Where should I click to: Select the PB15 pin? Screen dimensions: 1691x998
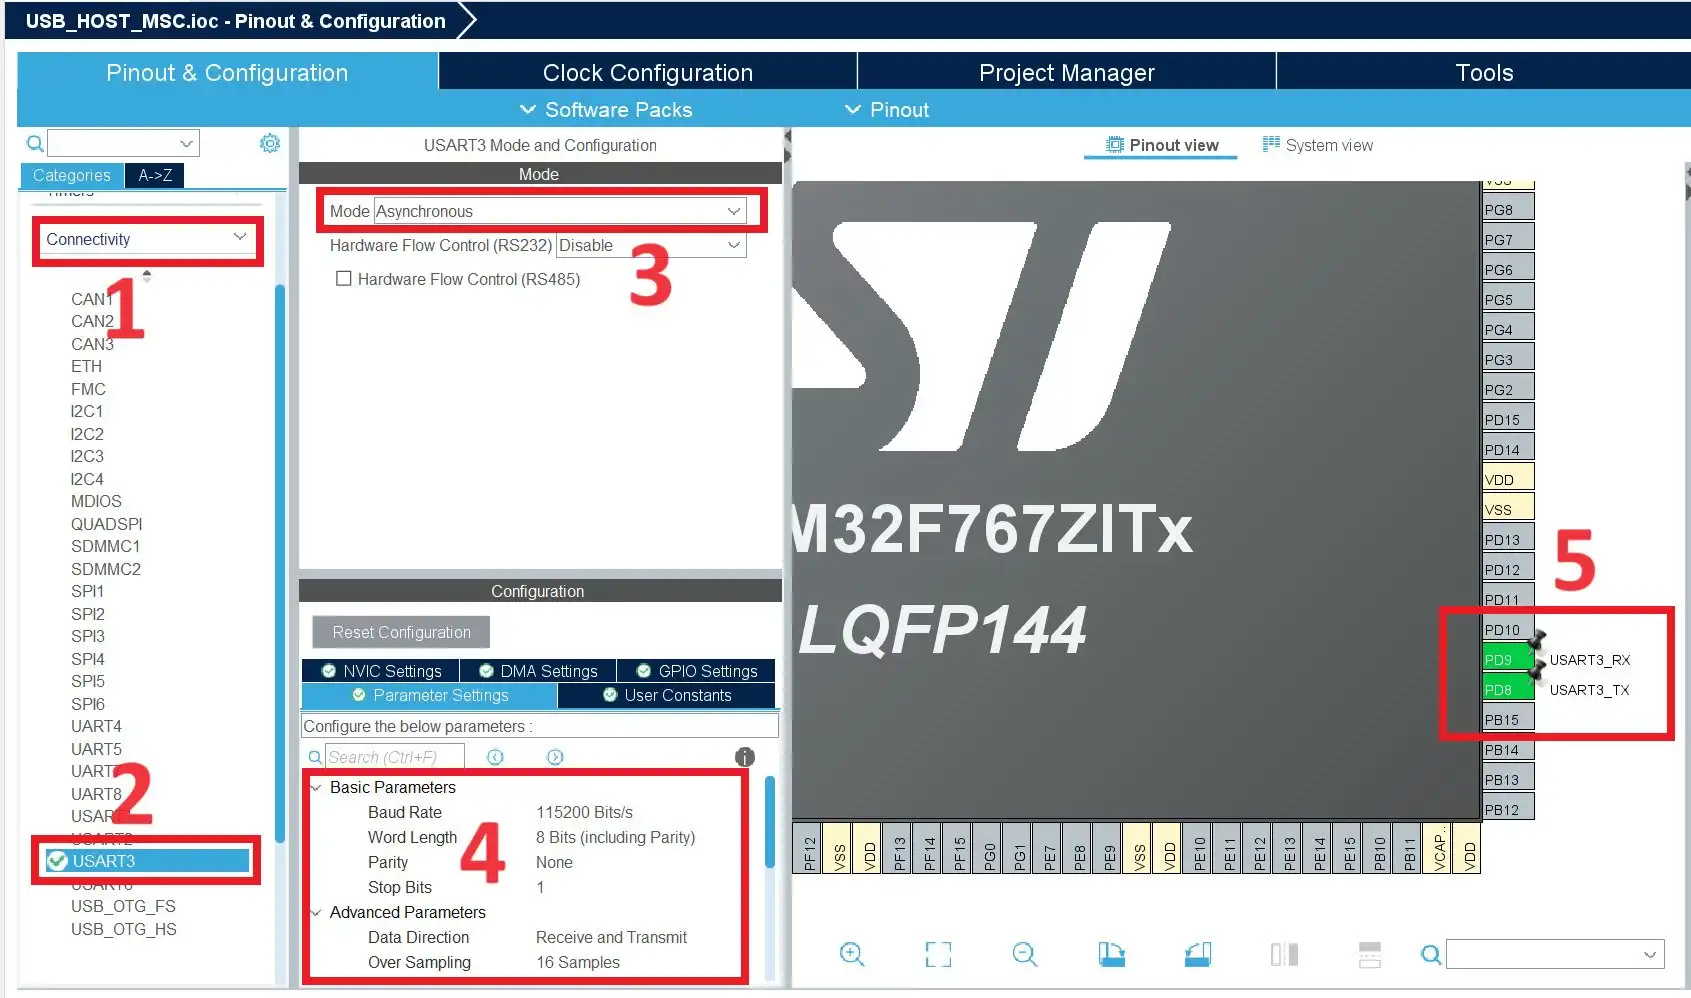click(x=1508, y=719)
